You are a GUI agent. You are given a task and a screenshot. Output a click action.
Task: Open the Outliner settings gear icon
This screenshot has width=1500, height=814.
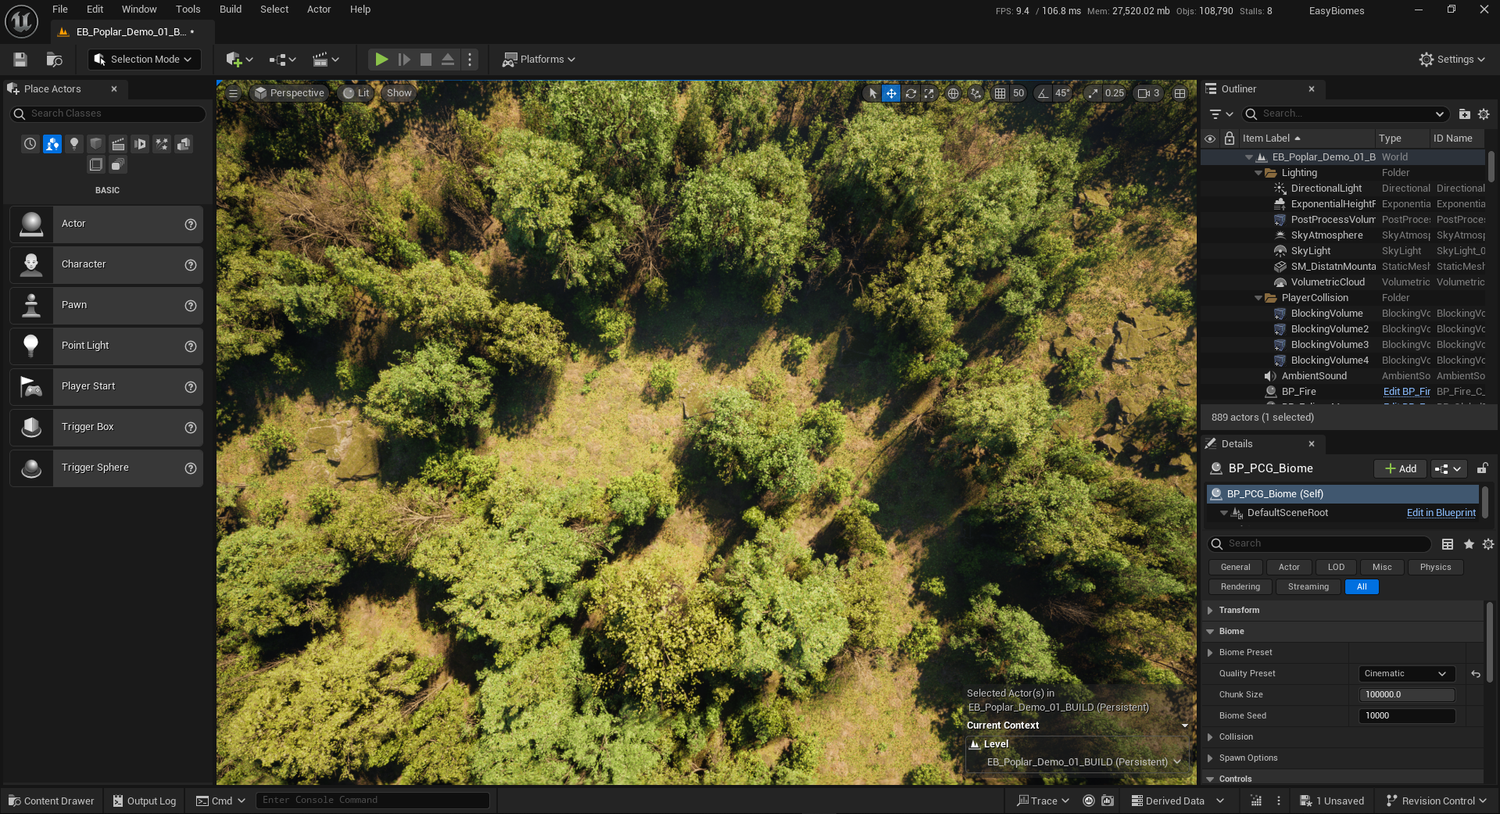1484,113
